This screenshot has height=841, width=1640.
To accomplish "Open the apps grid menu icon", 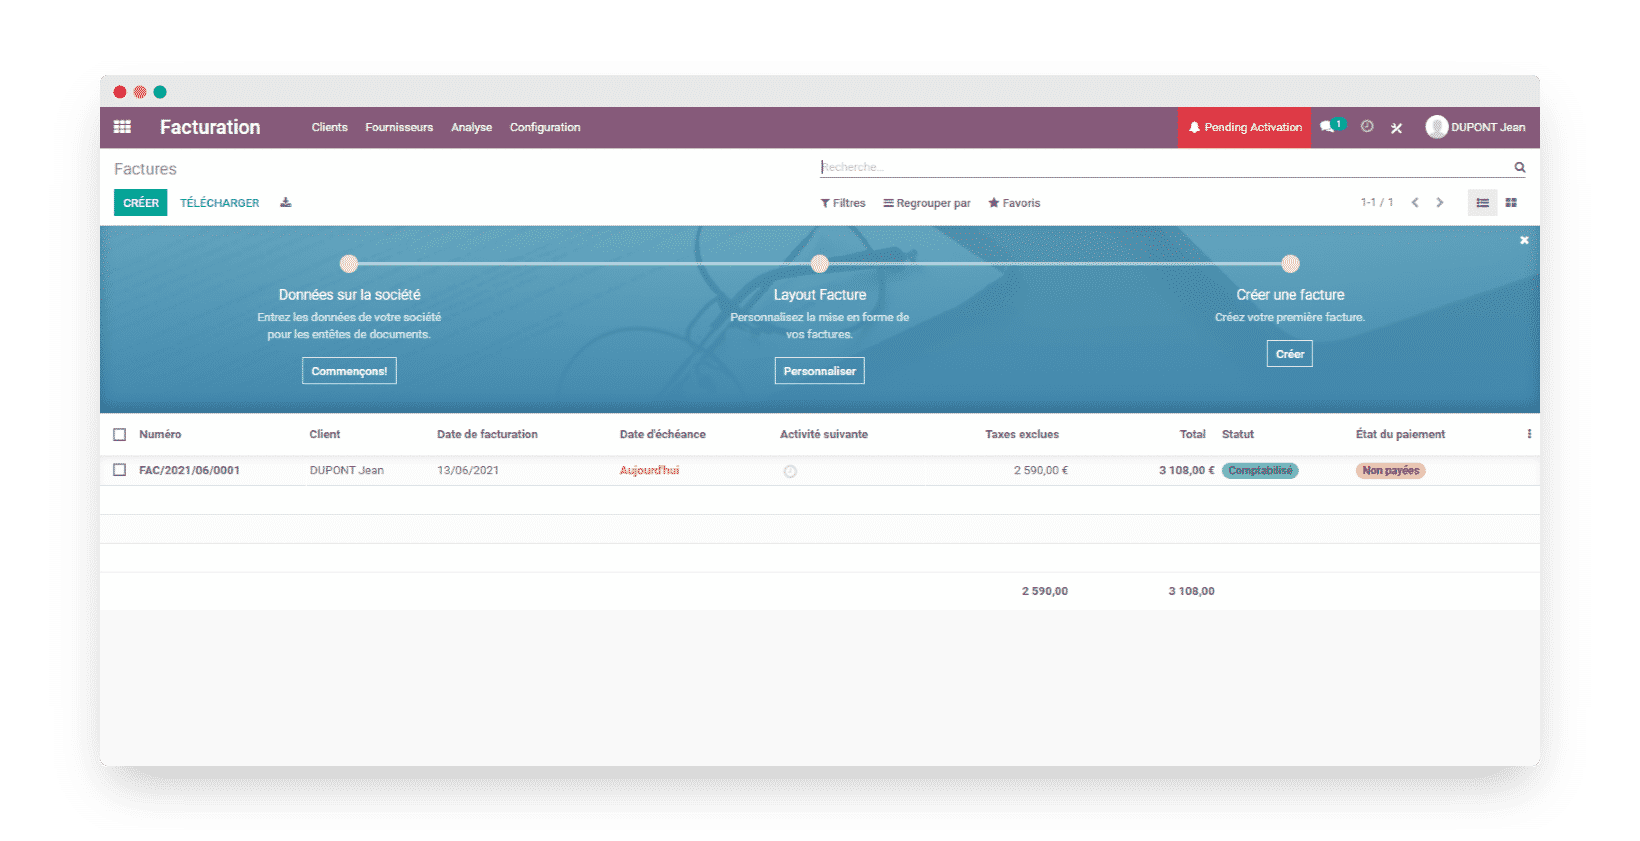I will (x=122, y=127).
